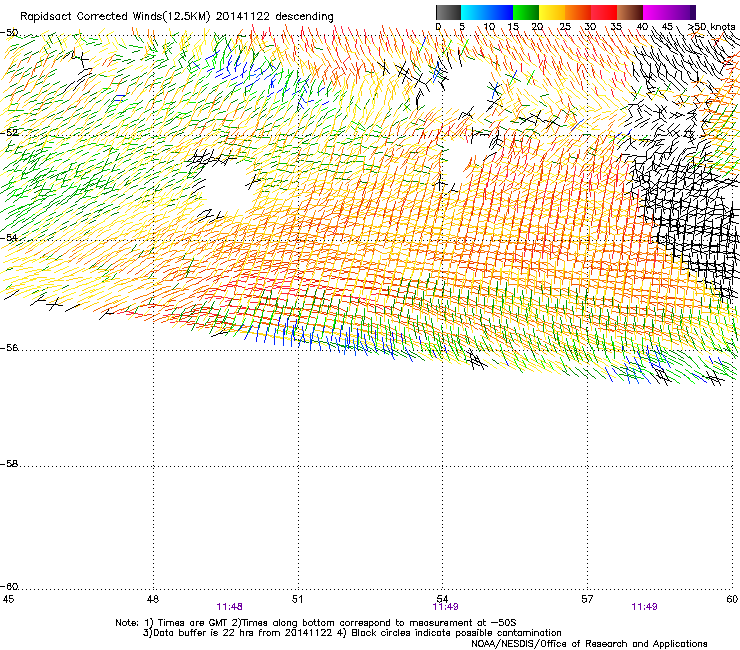
Task: Click the '57' longitude axis label
Action: pos(587,599)
